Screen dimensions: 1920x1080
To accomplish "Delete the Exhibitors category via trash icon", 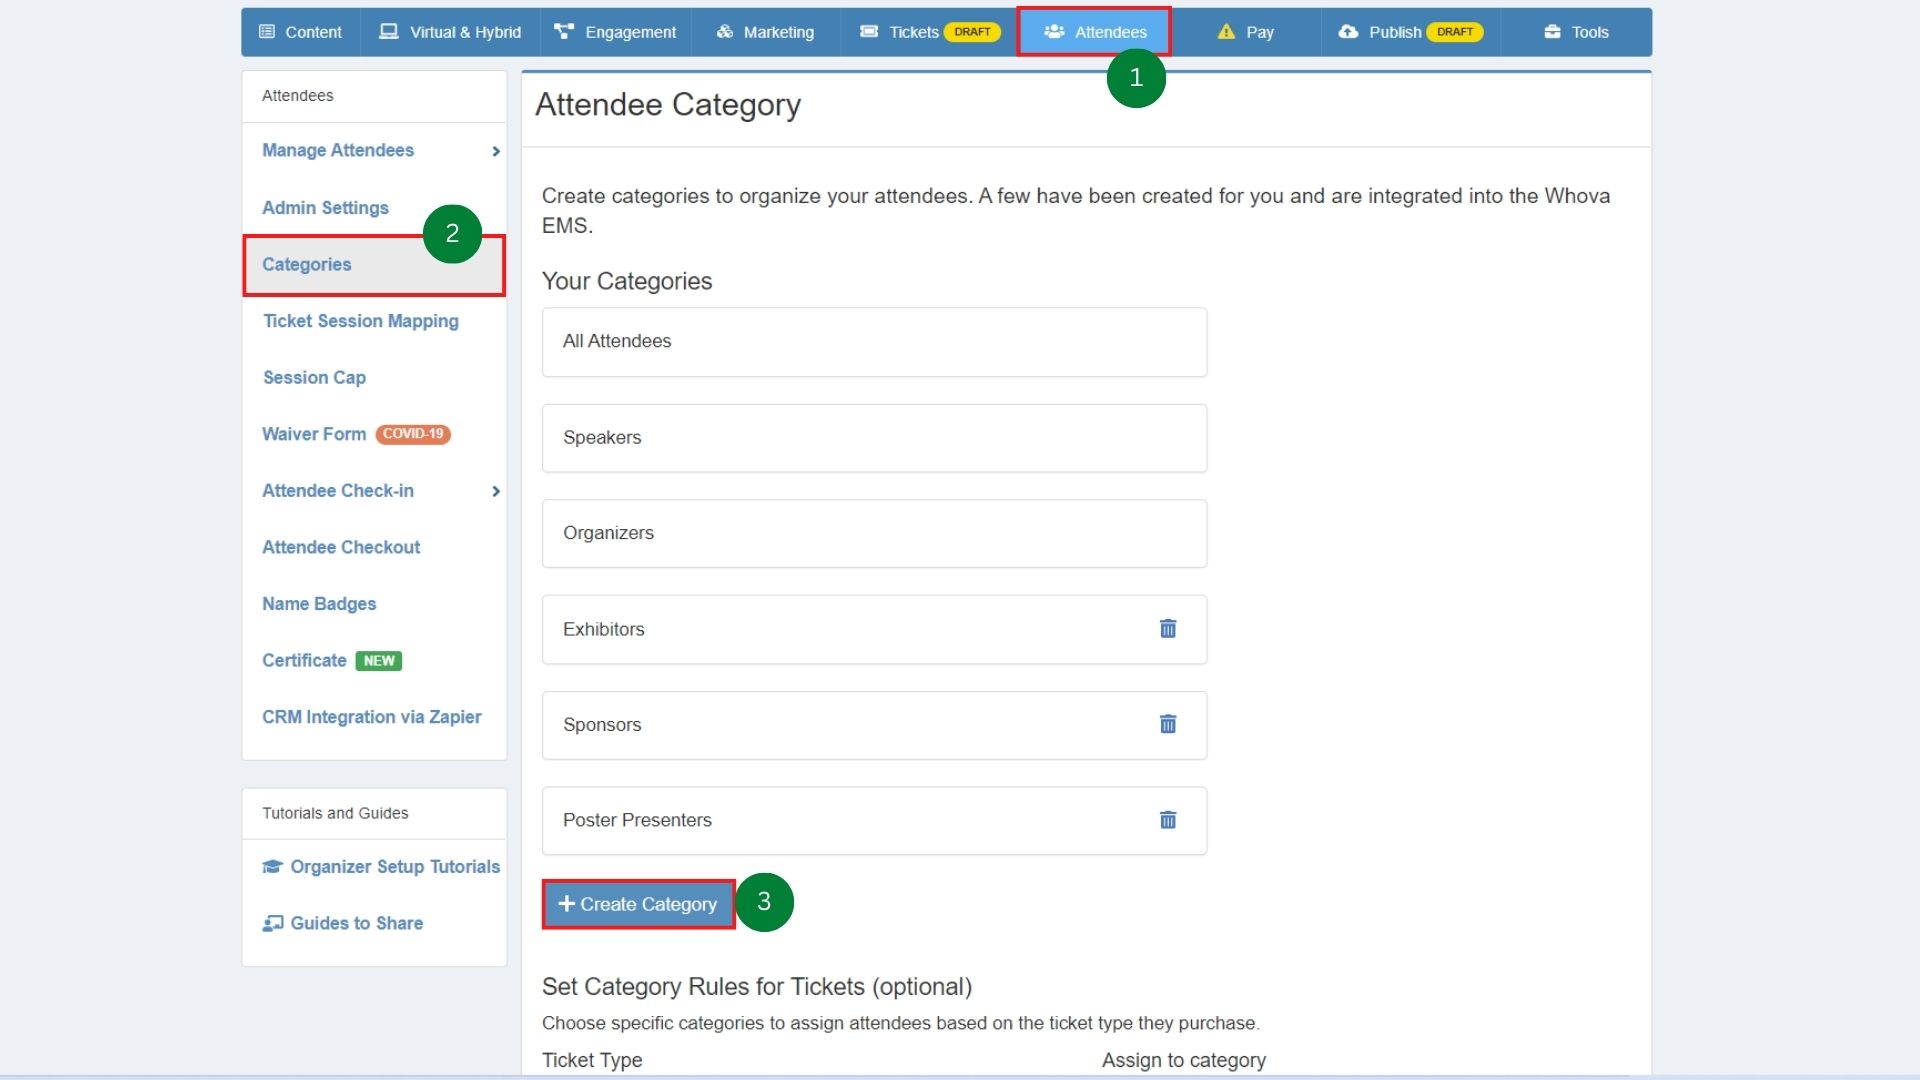I will point(1168,629).
